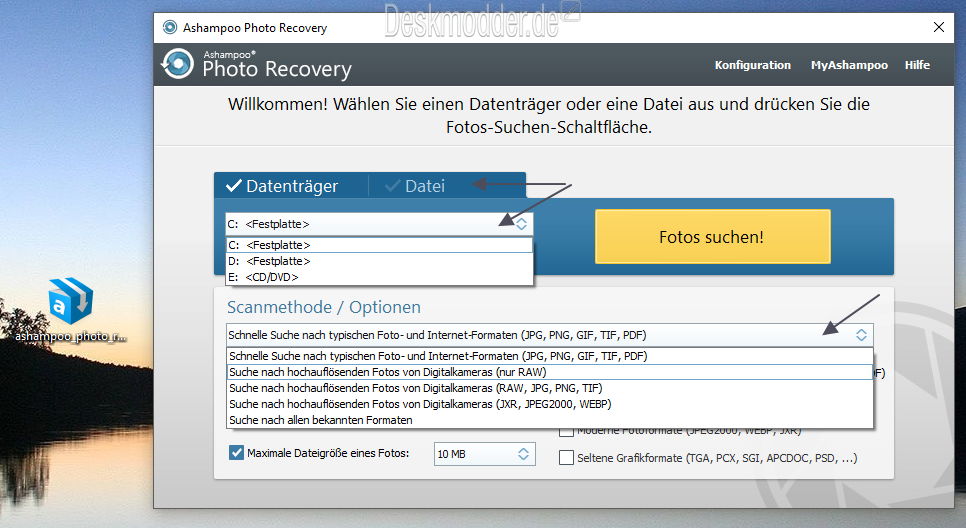
Task: Open the ashampoo_photo_r... desktop installer icon
Action: pyautogui.click(x=70, y=310)
